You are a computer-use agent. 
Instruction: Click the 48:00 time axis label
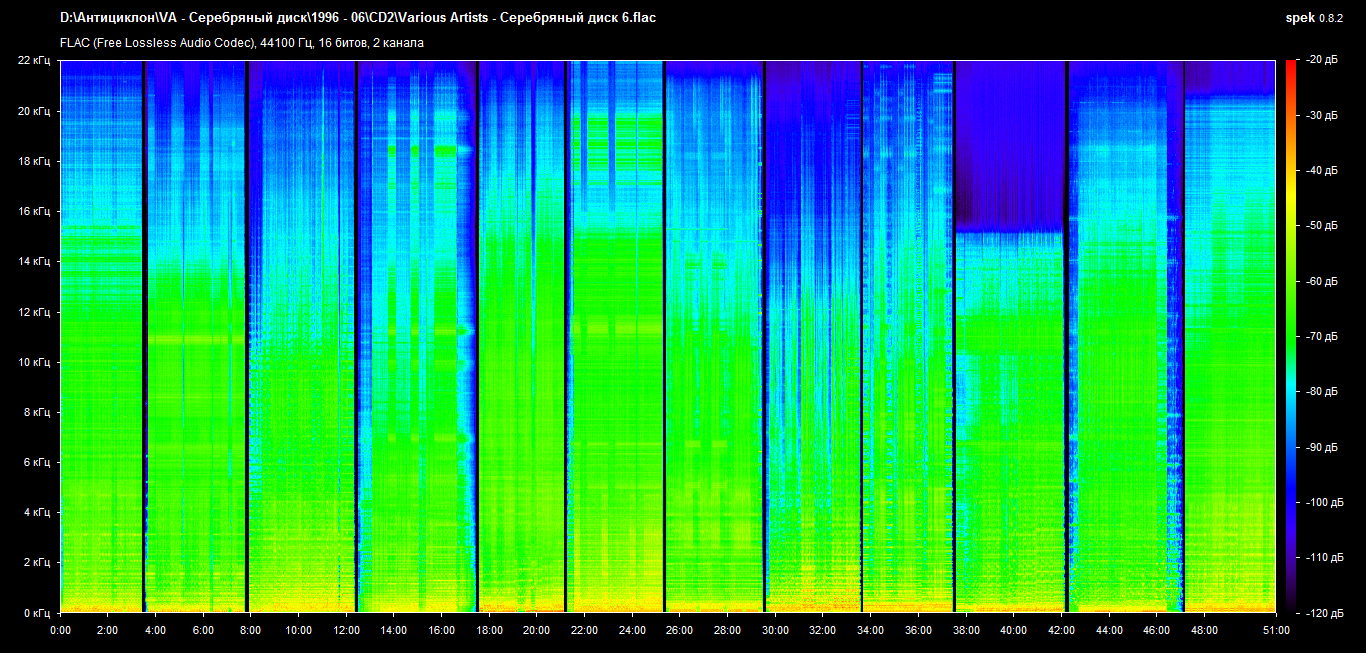point(1205,630)
